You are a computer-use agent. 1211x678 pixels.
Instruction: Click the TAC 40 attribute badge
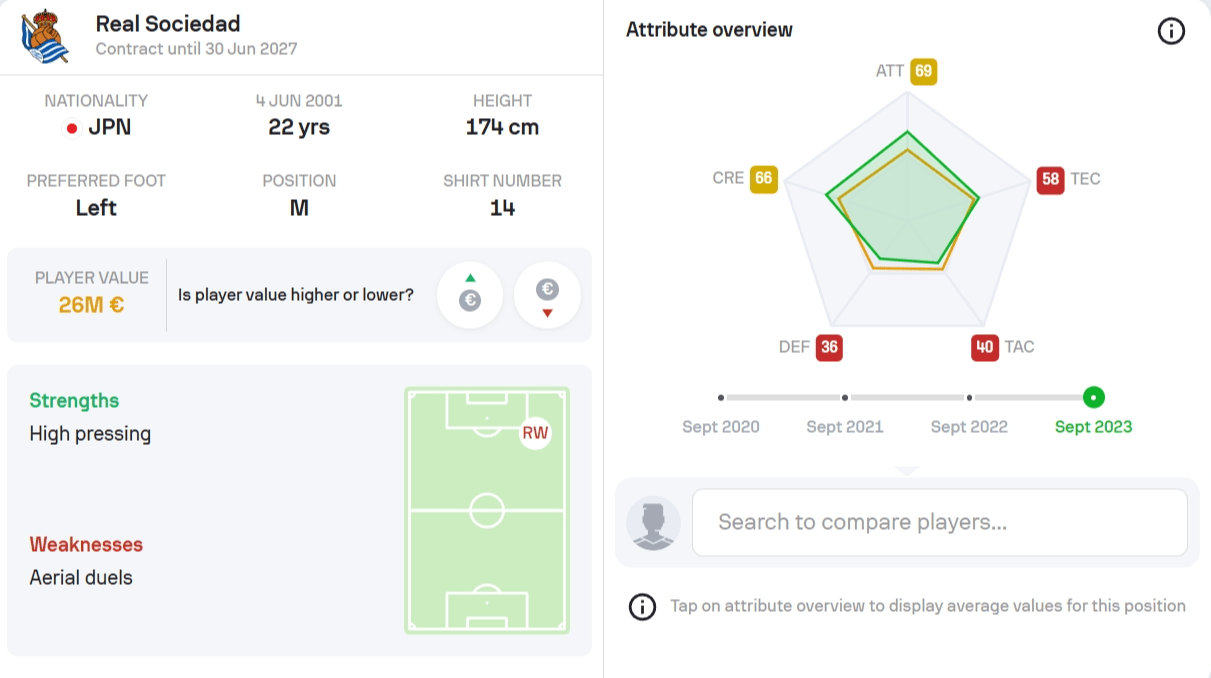[x=985, y=347]
